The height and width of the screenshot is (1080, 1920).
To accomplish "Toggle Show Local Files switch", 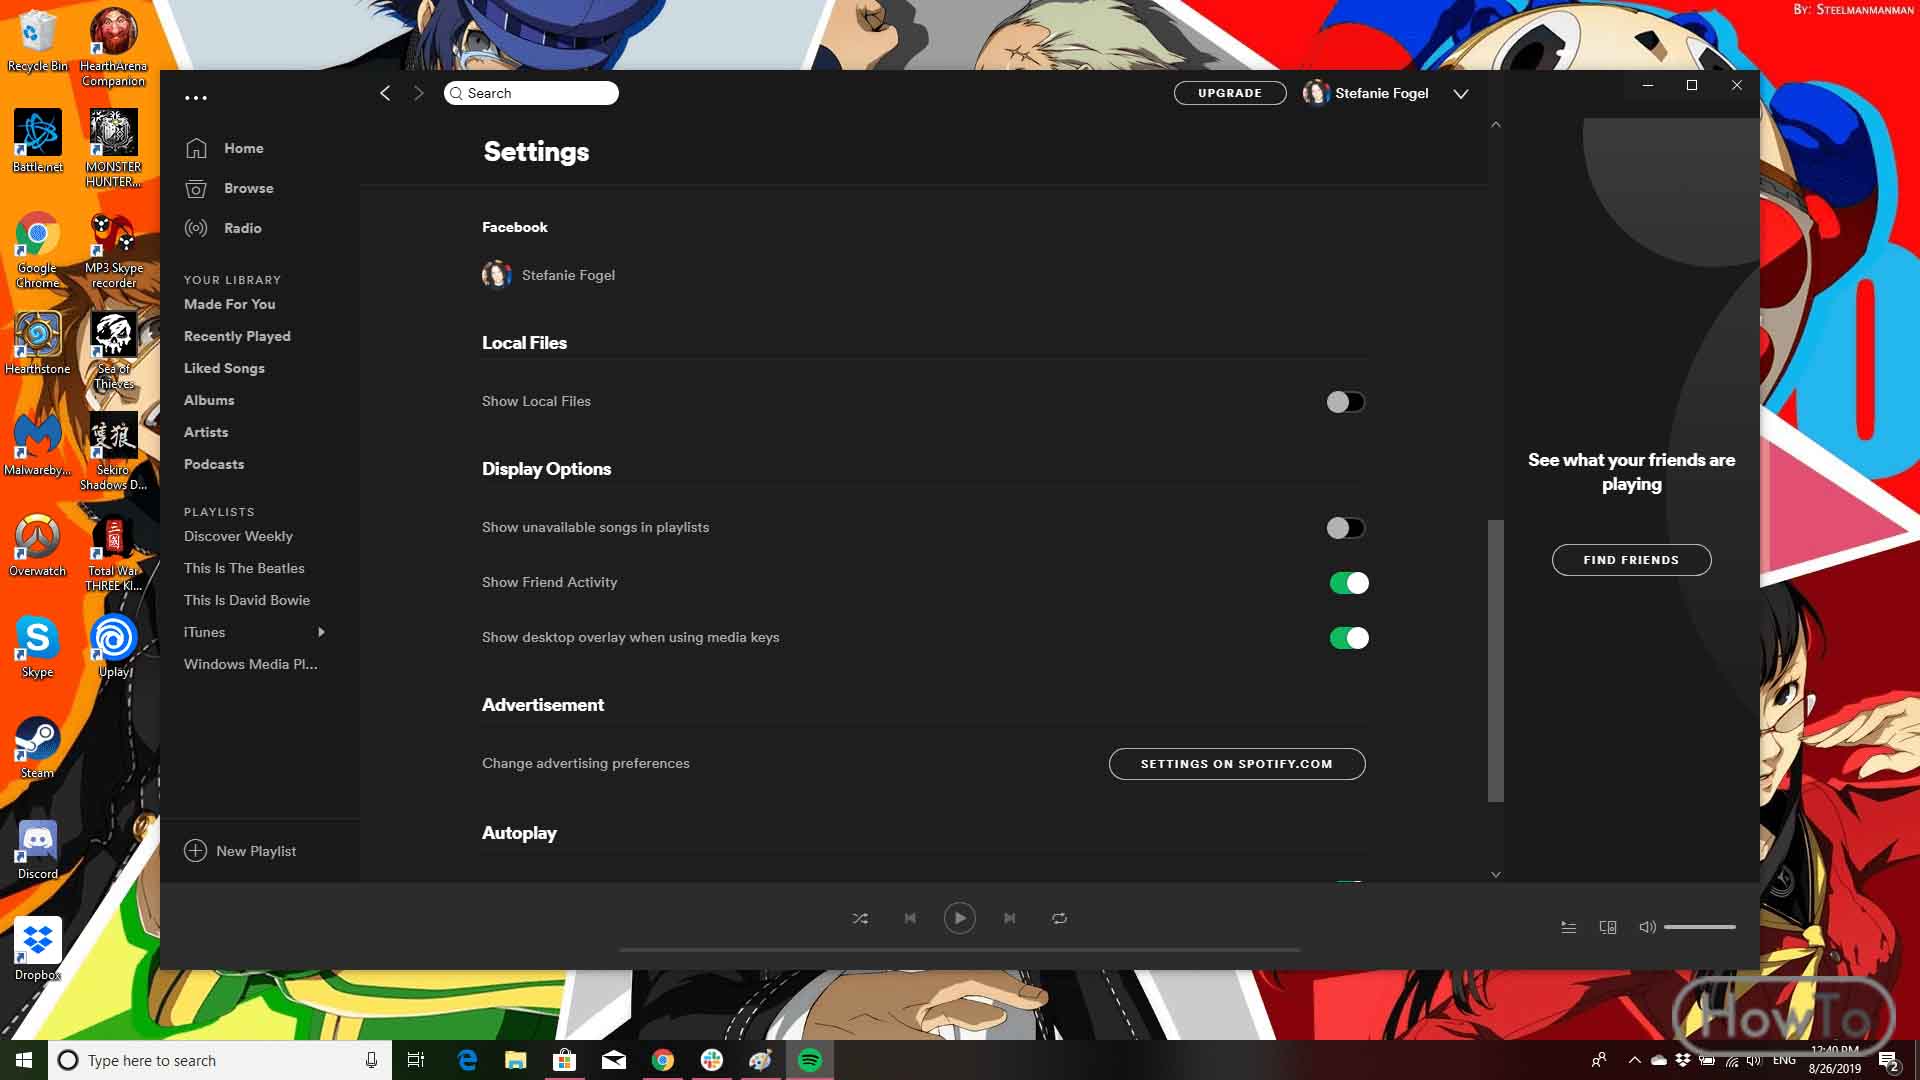I will tap(1345, 402).
